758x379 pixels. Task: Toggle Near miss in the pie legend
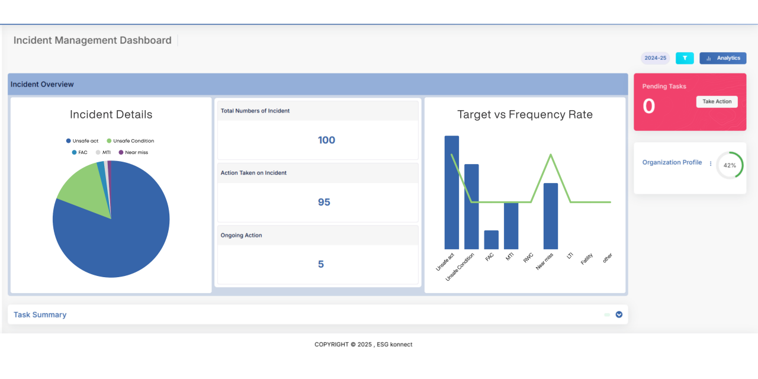pos(133,152)
